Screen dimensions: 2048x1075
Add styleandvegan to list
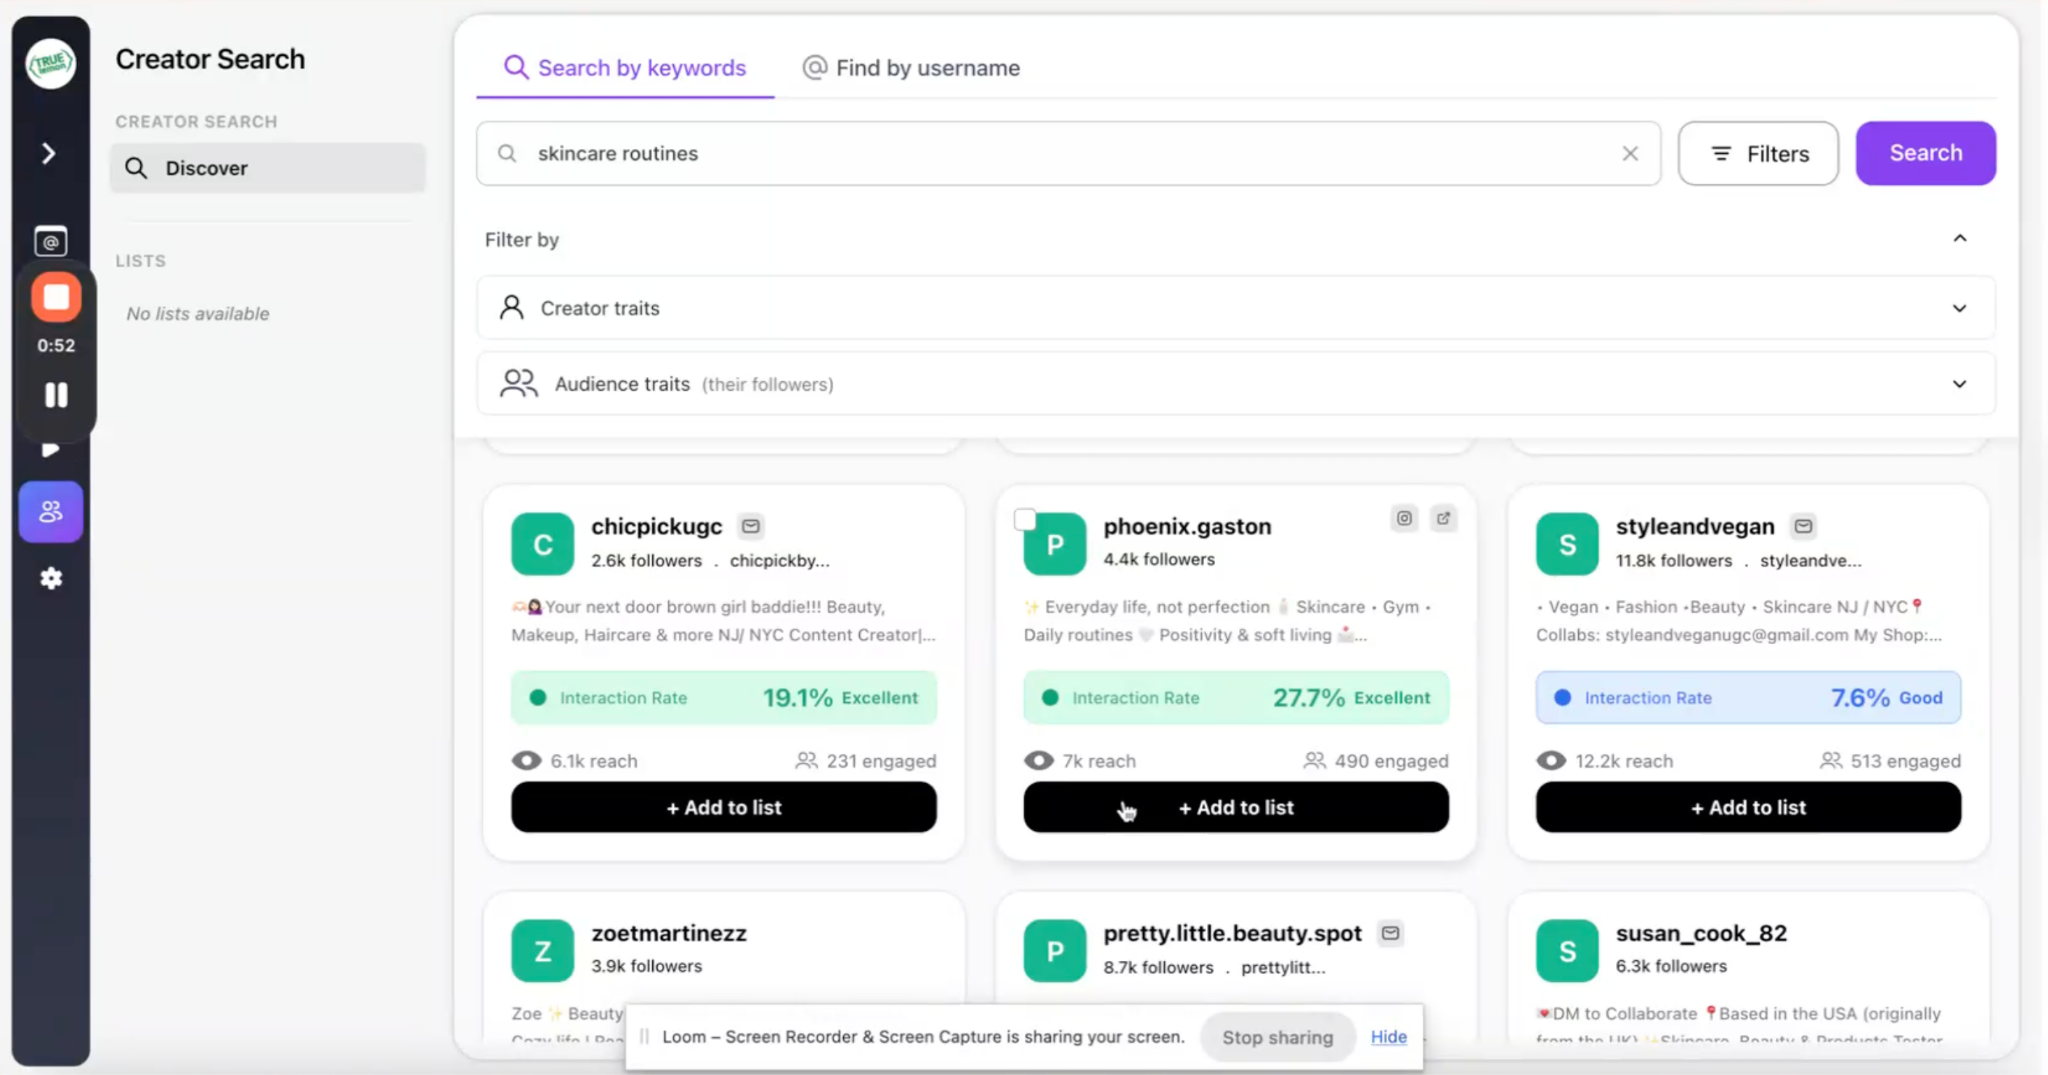(1748, 807)
